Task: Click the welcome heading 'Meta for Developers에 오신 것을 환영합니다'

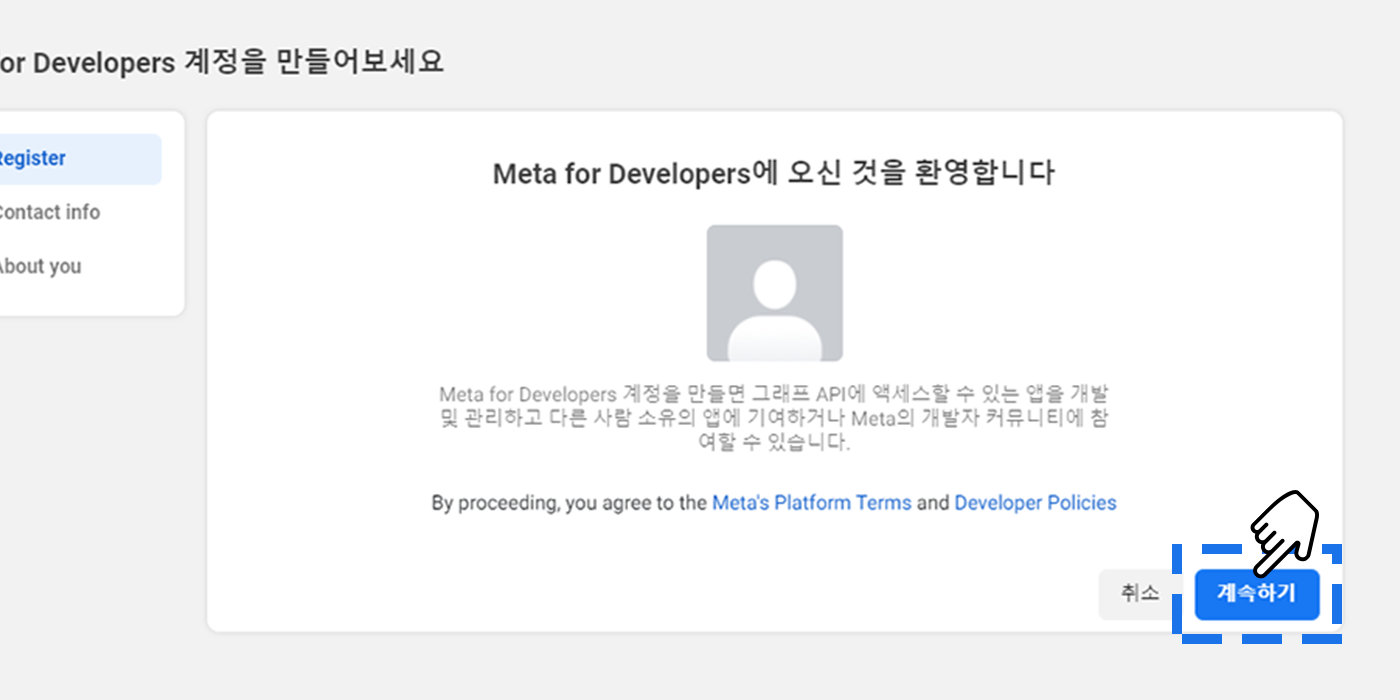Action: [x=774, y=173]
